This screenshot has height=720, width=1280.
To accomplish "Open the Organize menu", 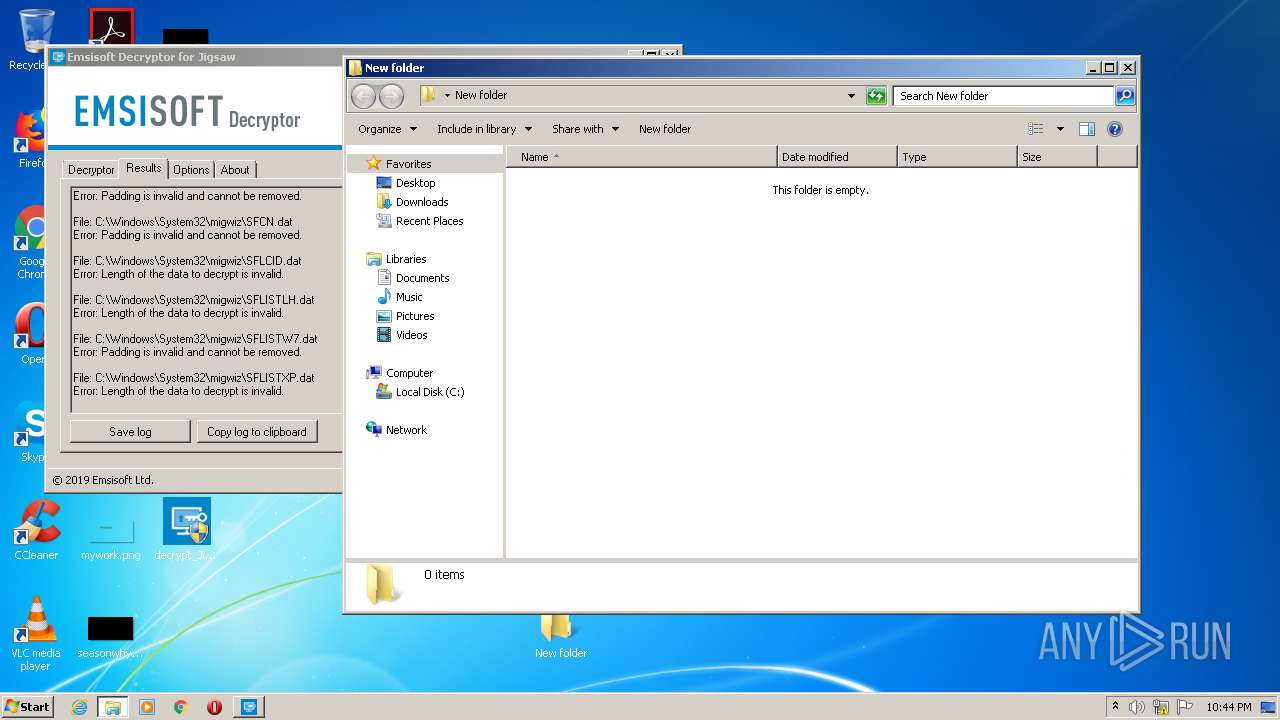I will point(387,129).
